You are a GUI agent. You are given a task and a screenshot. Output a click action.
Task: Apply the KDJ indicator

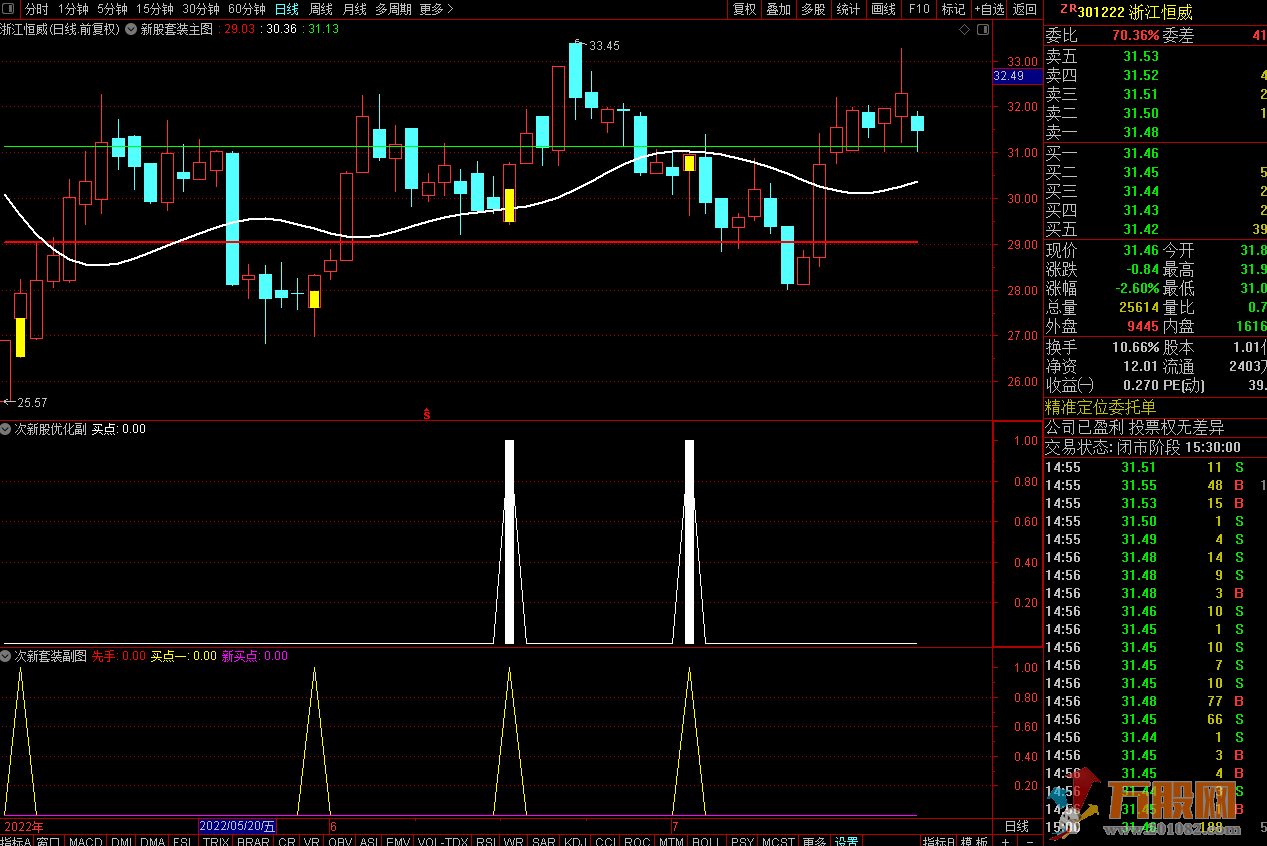pos(575,841)
